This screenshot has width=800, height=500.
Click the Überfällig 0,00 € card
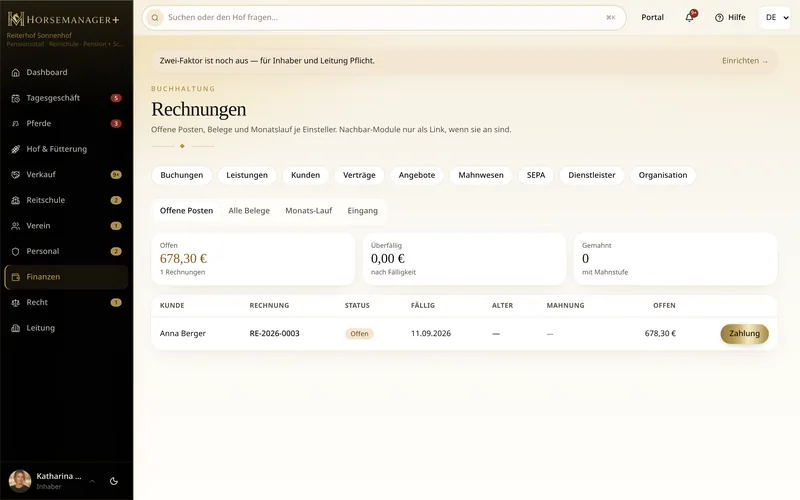pyautogui.click(x=464, y=259)
